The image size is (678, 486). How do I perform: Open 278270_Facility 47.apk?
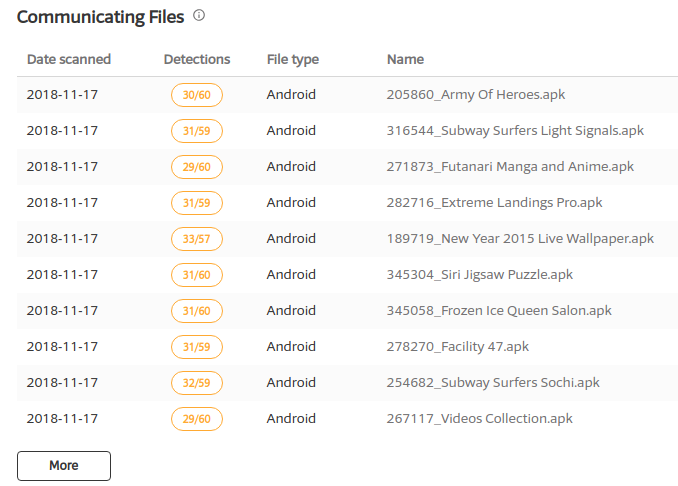[x=457, y=347]
